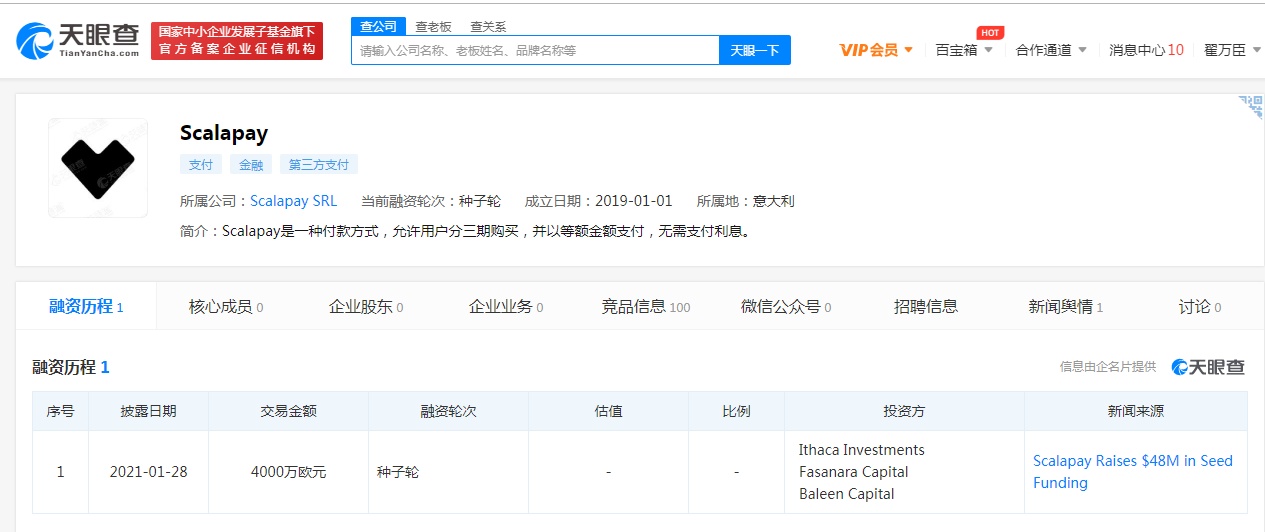
Task: Click the 交易金额 column header
Action: [288, 411]
